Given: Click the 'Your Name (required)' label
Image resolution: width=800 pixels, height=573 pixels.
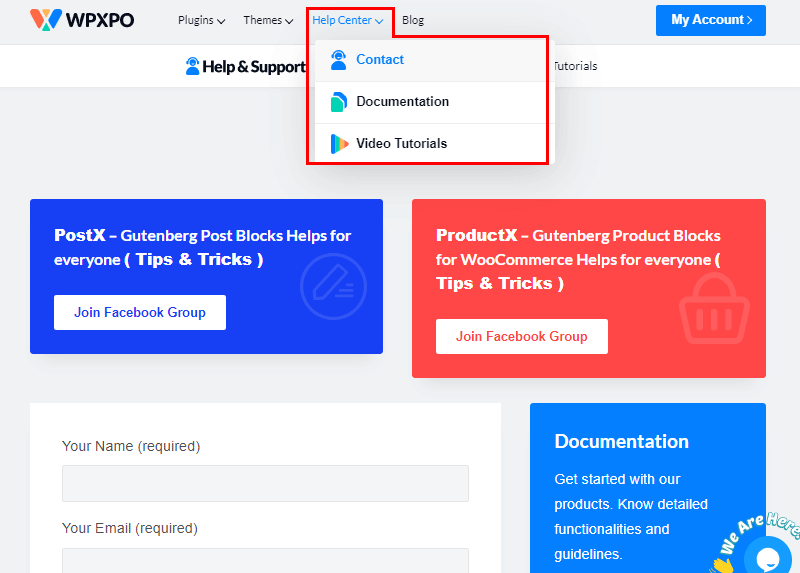Looking at the screenshot, I should 131,446.
